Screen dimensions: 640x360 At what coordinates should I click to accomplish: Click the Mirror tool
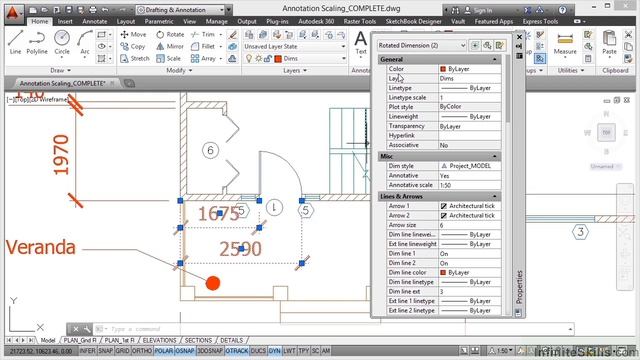170,47
